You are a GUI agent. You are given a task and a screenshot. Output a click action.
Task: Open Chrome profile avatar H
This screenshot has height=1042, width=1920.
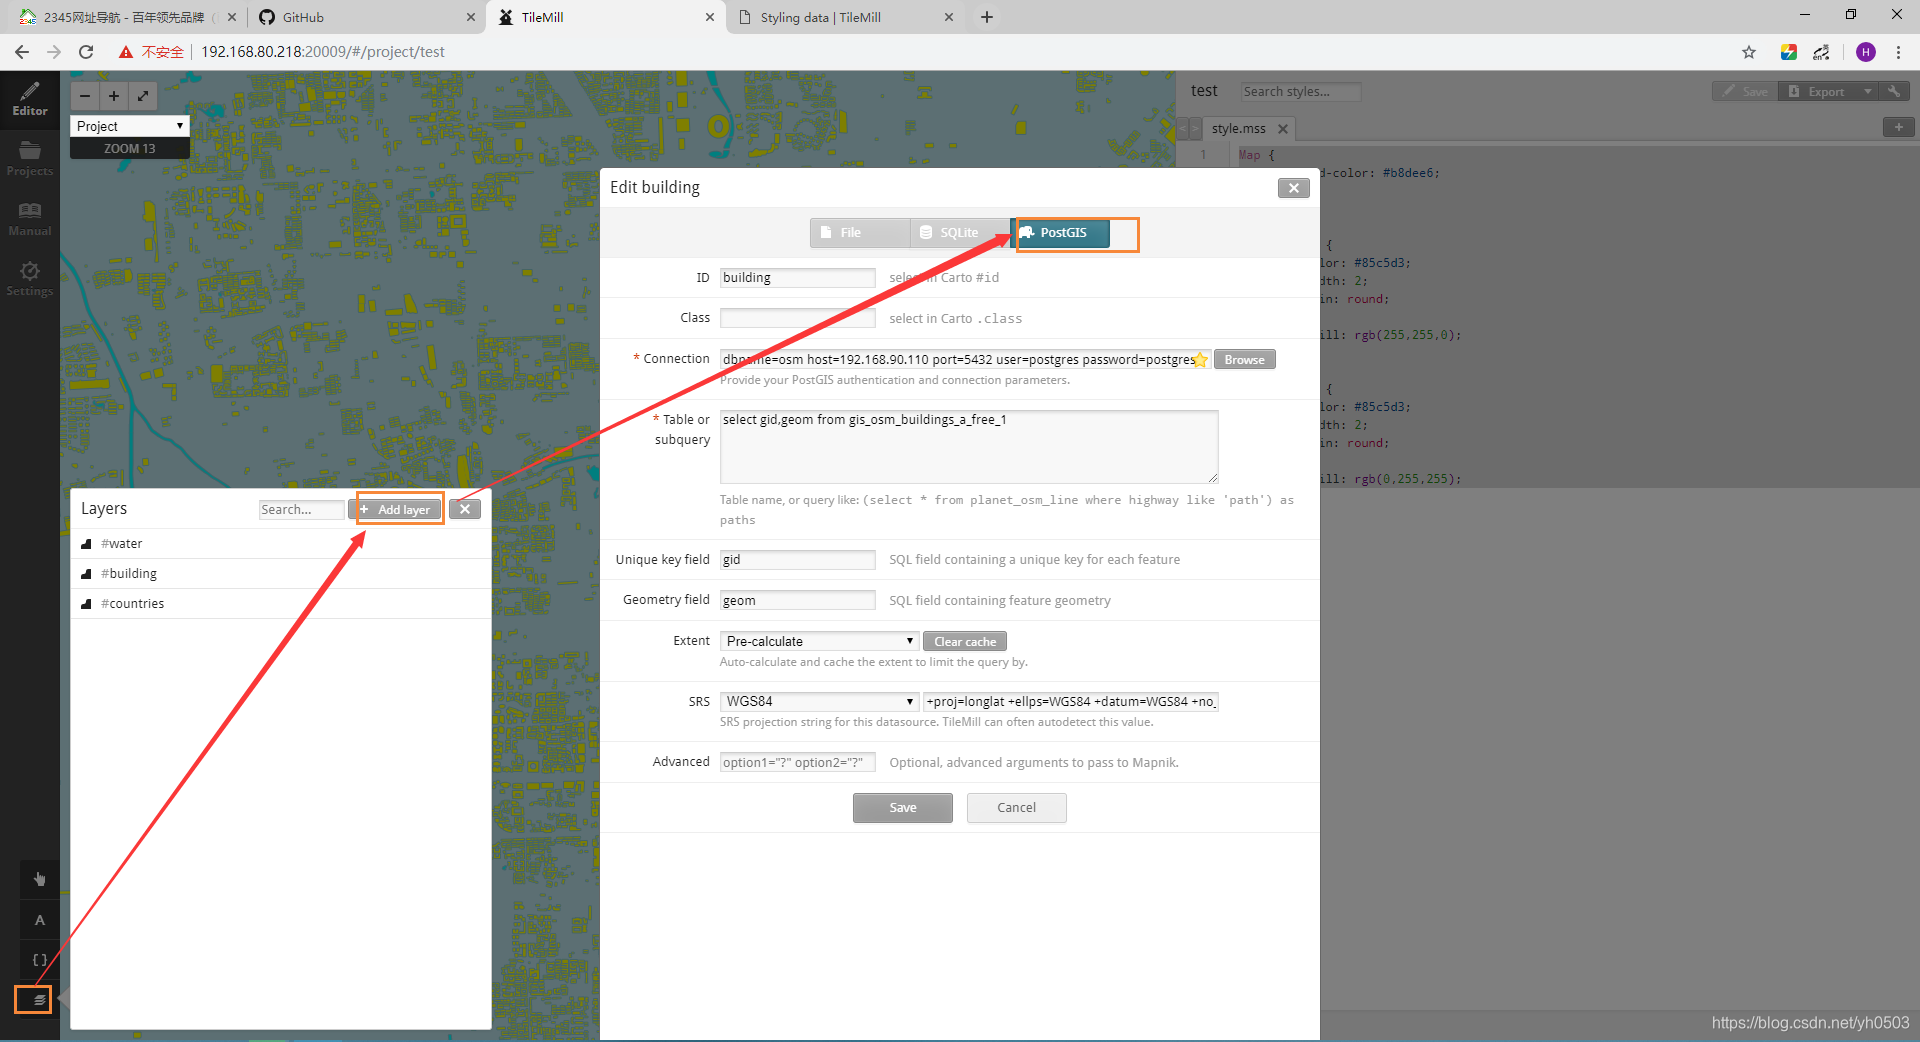1866,52
